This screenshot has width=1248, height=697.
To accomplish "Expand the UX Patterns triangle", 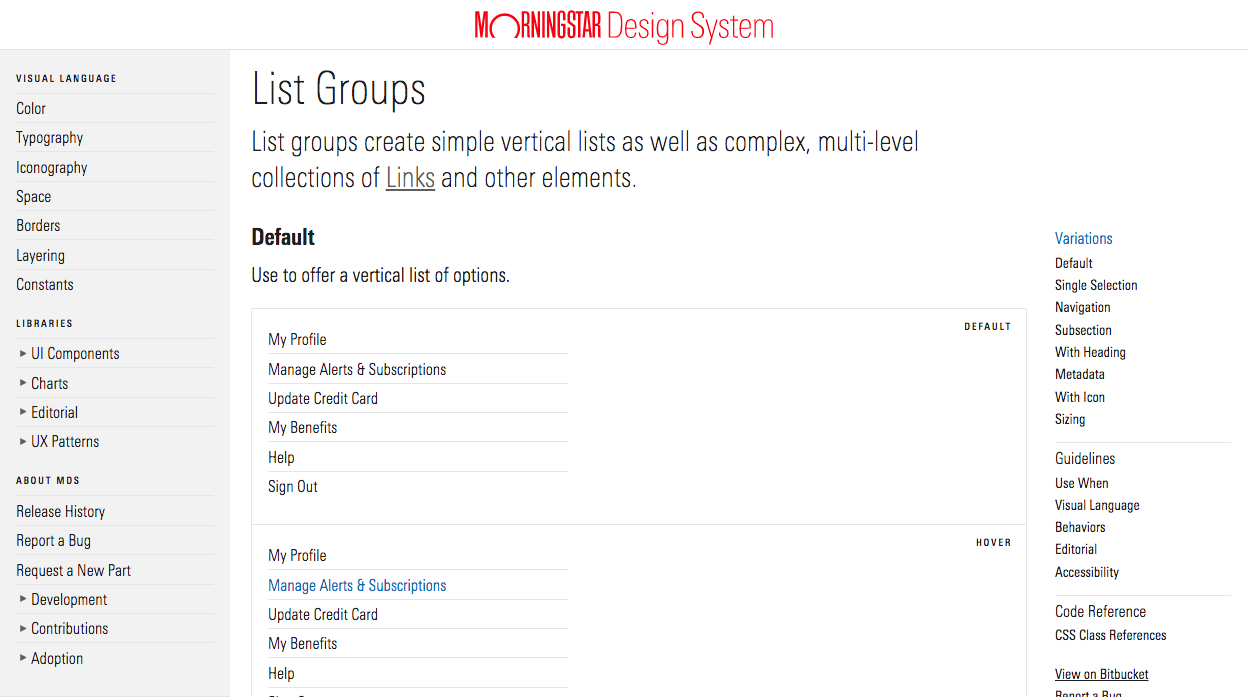I will click(23, 441).
